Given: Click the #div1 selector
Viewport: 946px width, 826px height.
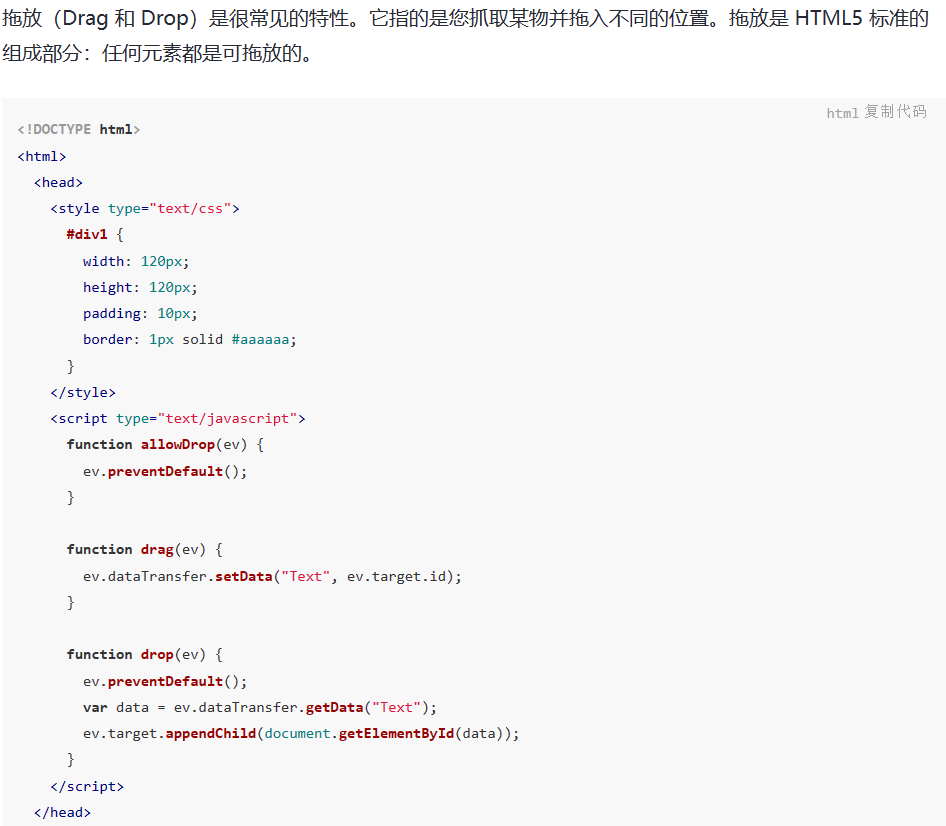Looking at the screenshot, I should 87,234.
